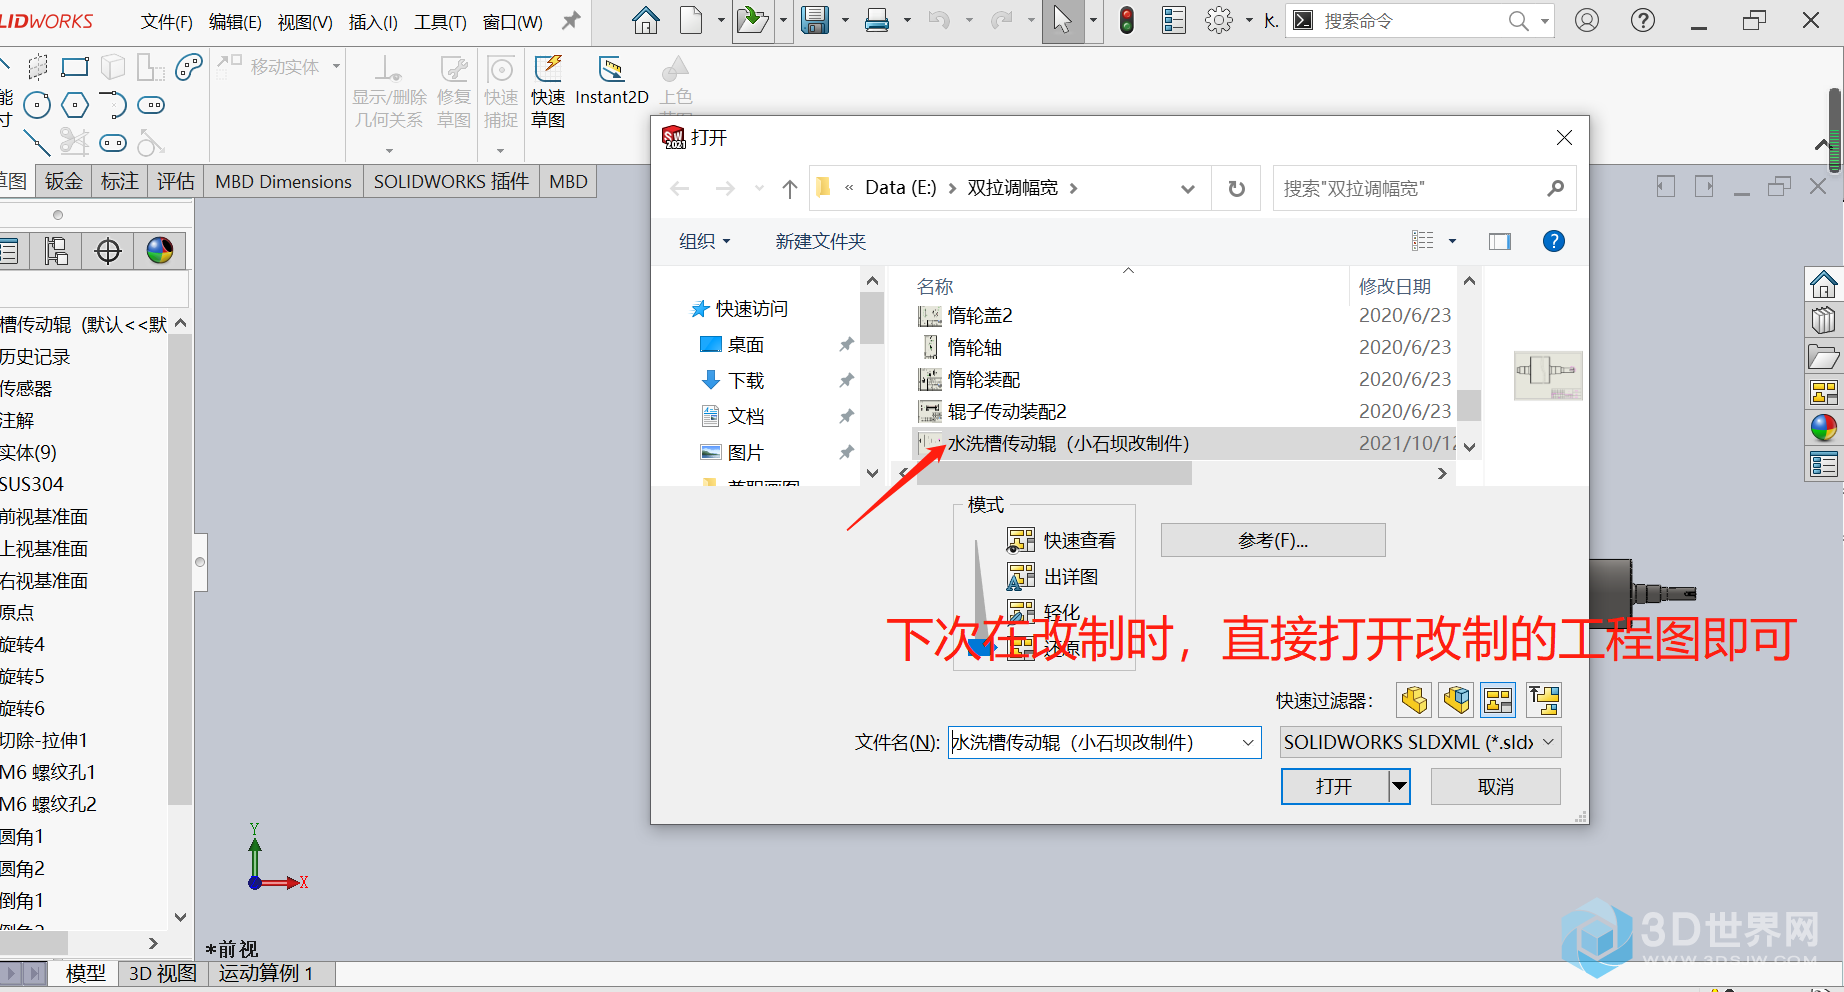Click the 打开 button in the dialog

pos(1335,786)
